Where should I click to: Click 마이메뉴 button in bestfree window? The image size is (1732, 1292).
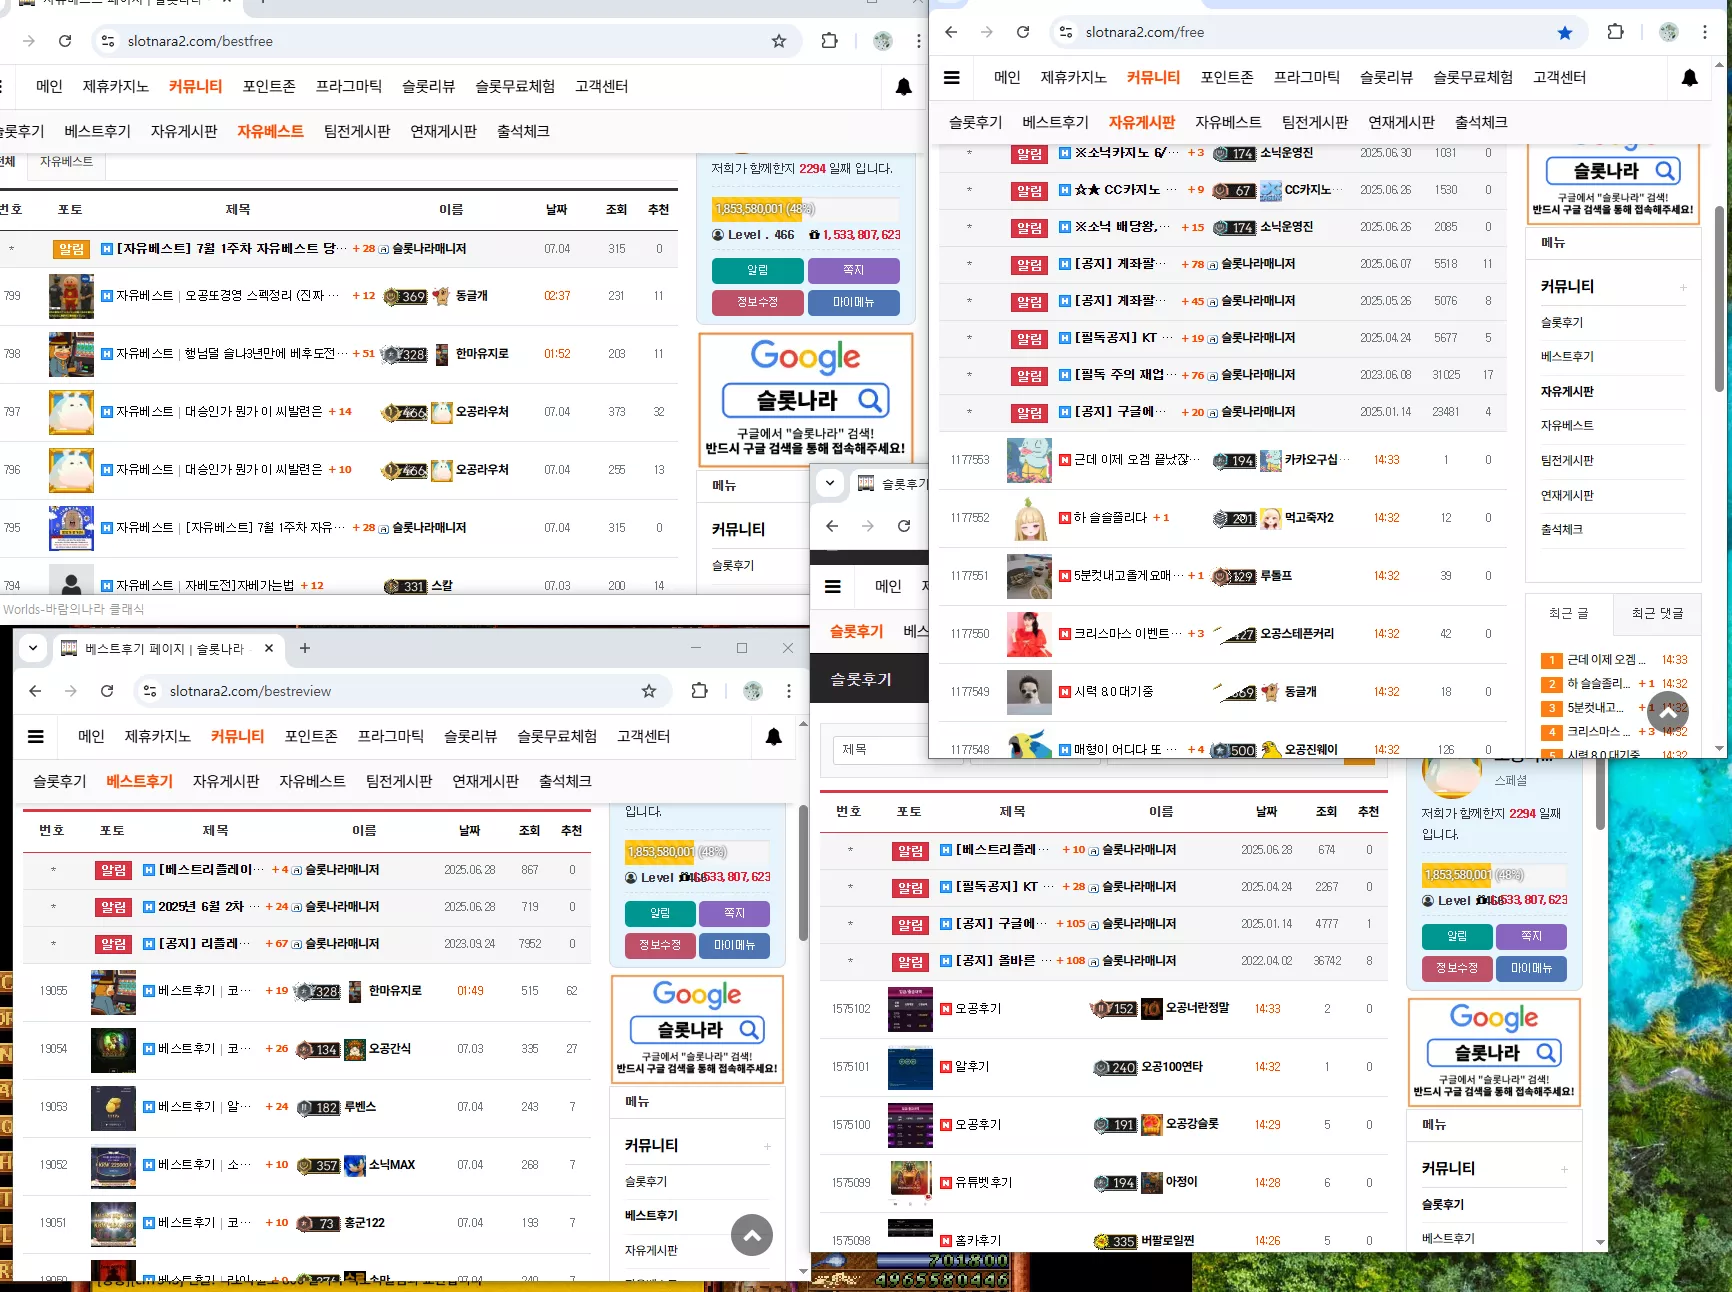point(854,302)
